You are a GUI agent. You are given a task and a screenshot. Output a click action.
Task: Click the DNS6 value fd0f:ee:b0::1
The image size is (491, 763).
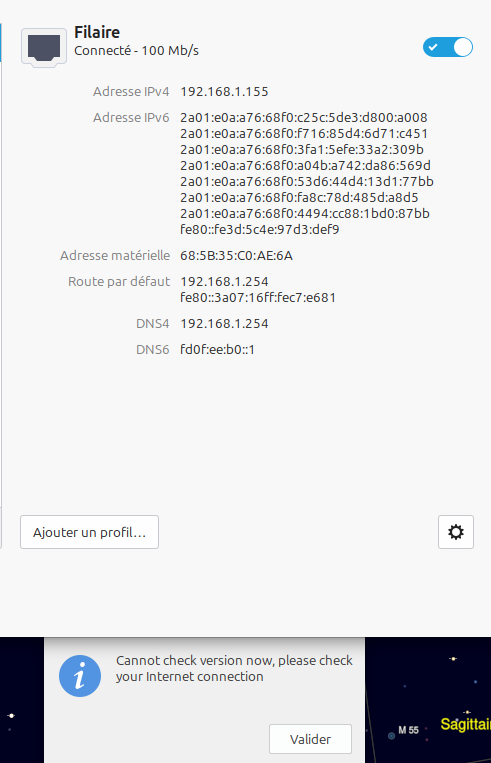(x=218, y=349)
